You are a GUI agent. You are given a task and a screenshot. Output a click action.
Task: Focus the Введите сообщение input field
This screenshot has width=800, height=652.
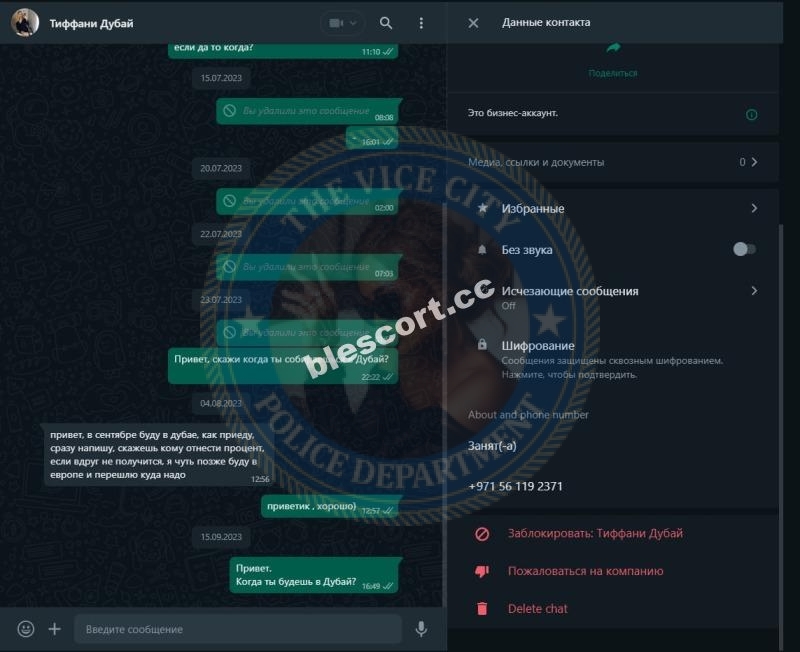tap(238, 629)
